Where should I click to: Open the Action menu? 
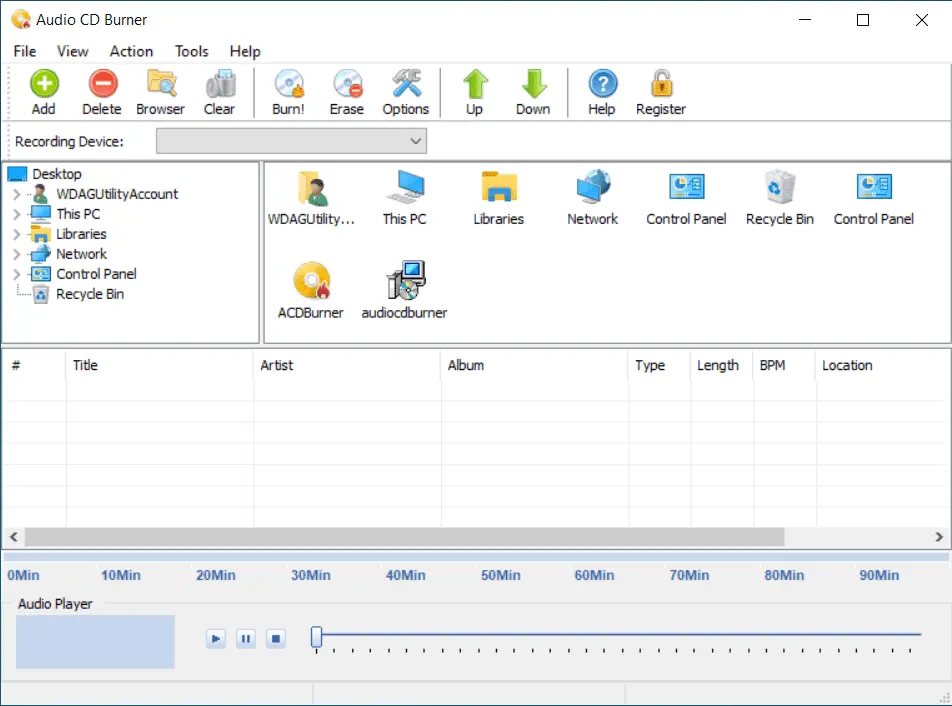131,51
